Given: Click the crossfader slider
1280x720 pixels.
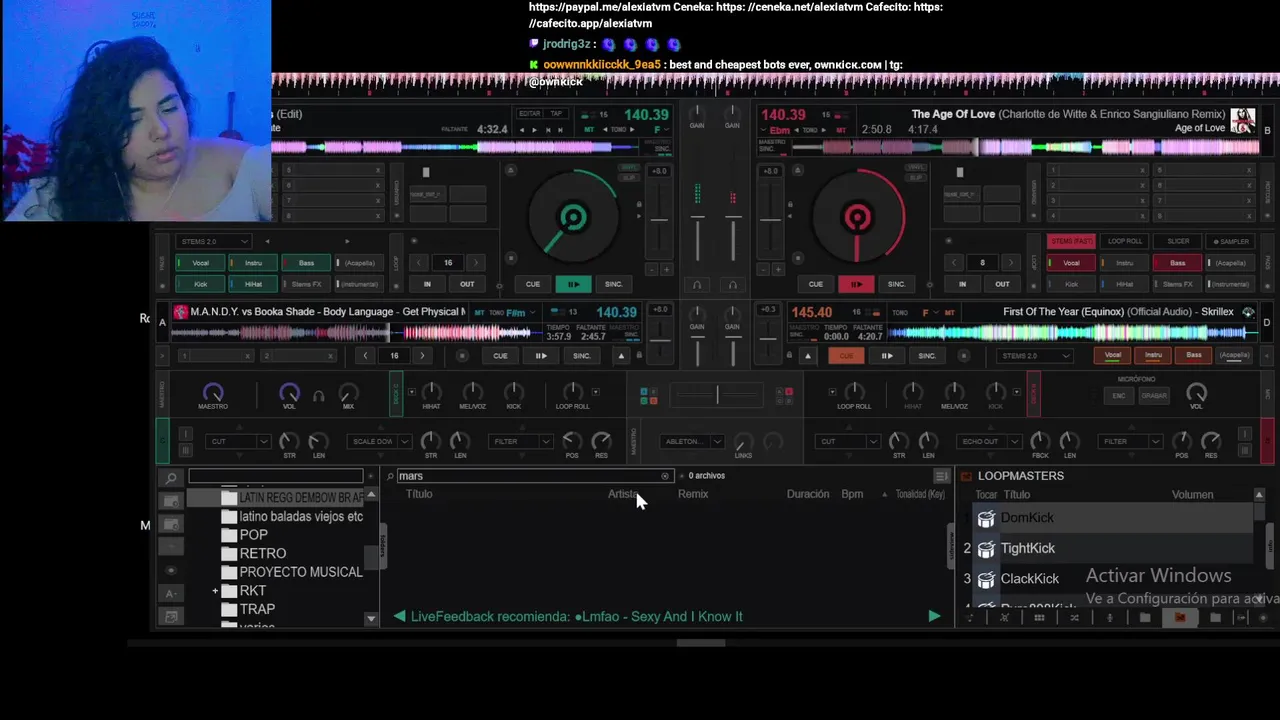Looking at the screenshot, I should (717, 396).
